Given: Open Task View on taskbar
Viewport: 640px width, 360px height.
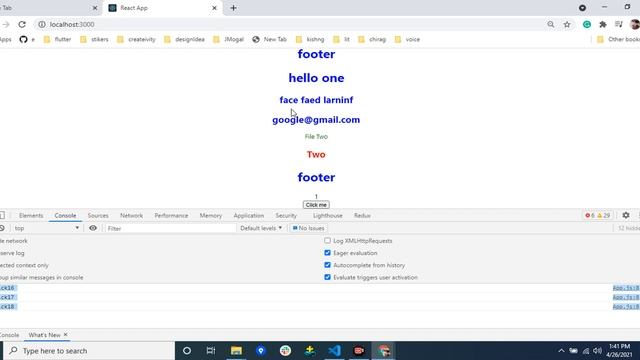Looking at the screenshot, I should [211, 351].
